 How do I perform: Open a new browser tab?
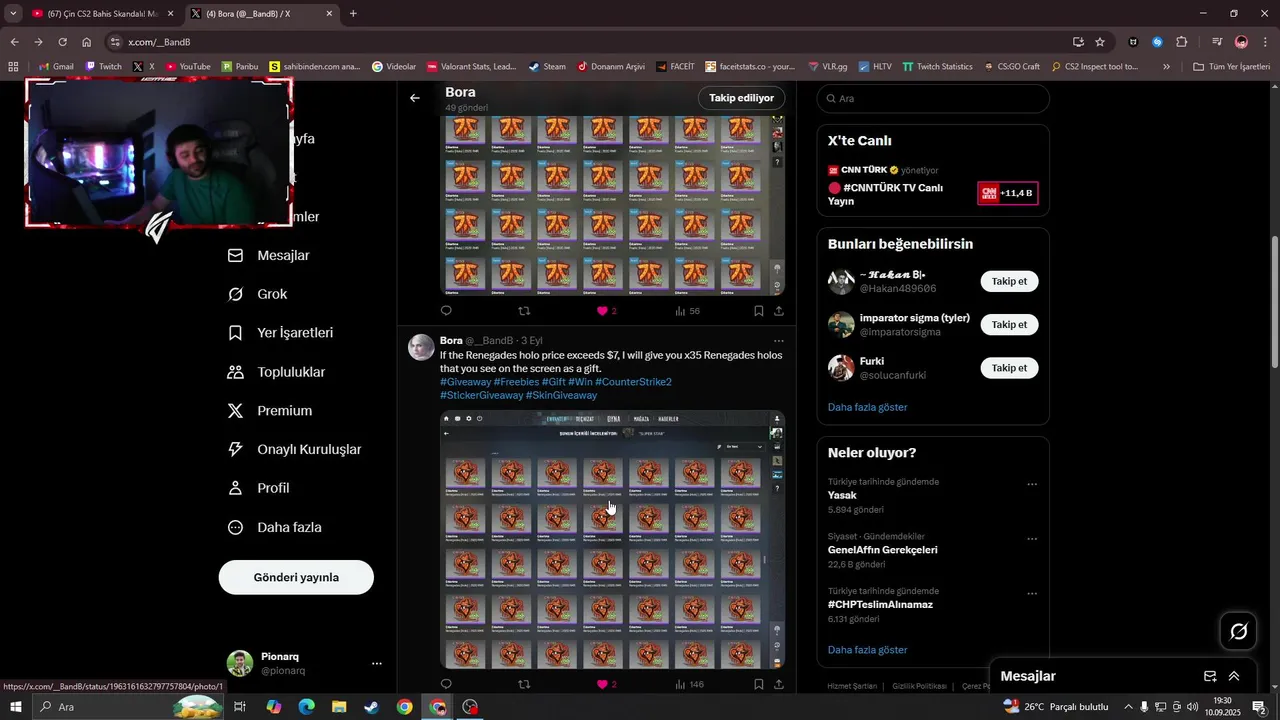pyautogui.click(x=353, y=14)
